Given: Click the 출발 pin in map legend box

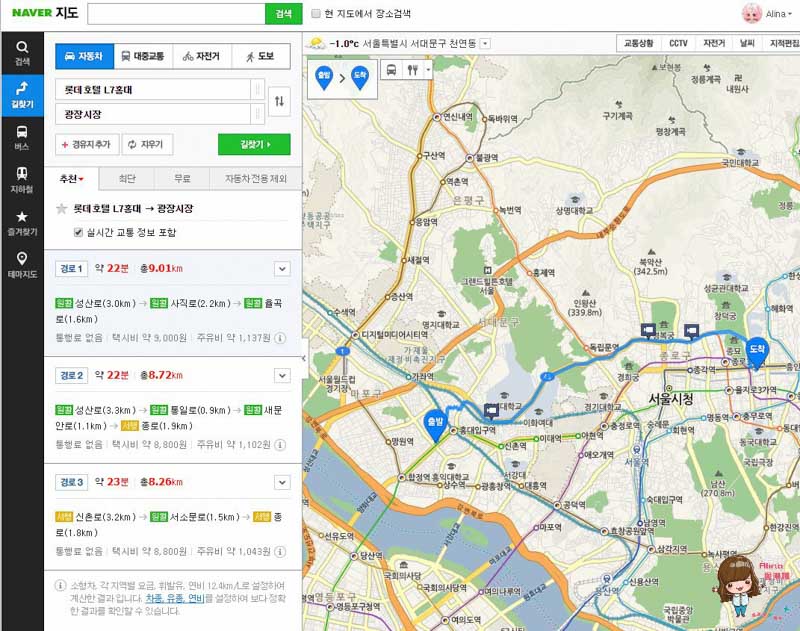Looking at the screenshot, I should 324,78.
